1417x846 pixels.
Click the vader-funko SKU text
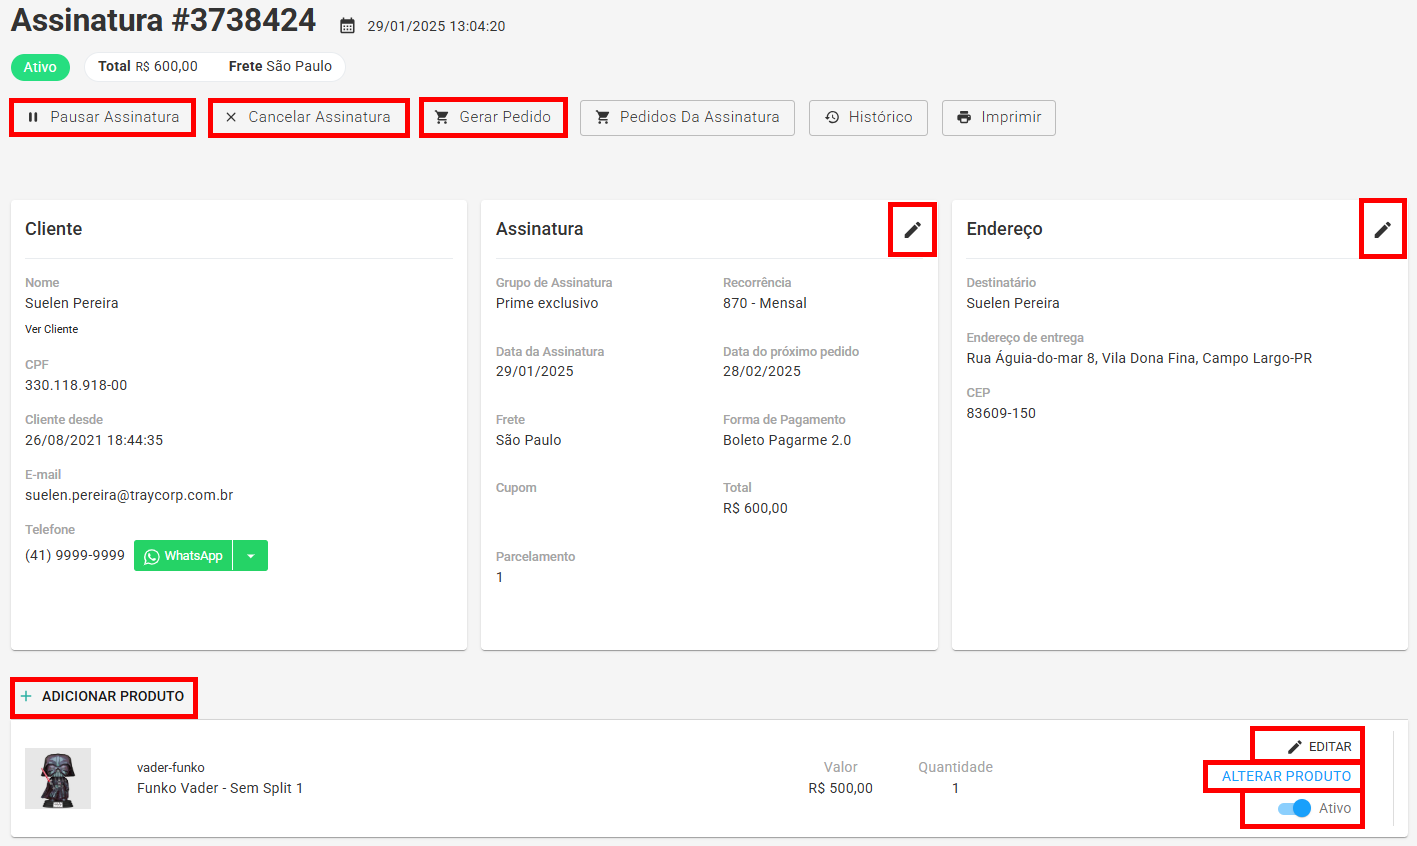(171, 768)
